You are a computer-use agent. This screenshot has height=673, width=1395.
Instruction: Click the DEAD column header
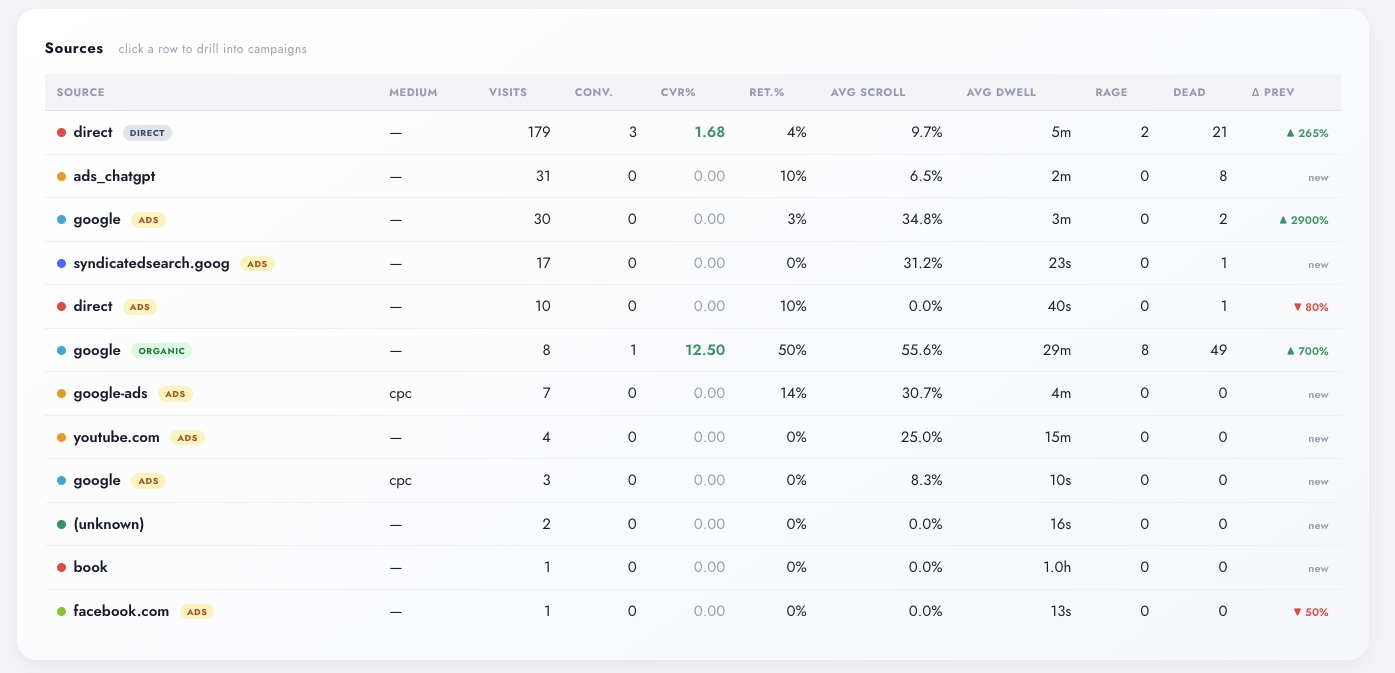coord(1189,92)
